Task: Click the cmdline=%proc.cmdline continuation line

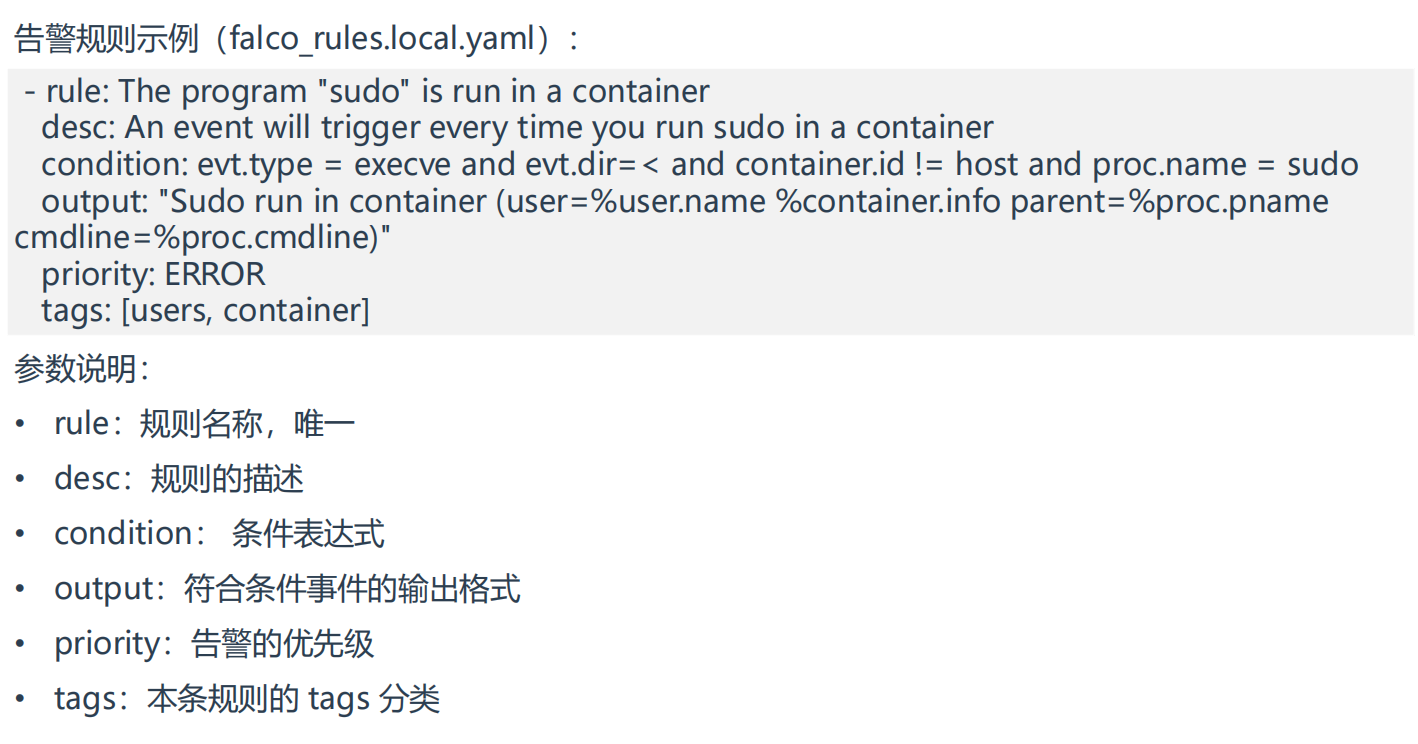Action: (204, 237)
